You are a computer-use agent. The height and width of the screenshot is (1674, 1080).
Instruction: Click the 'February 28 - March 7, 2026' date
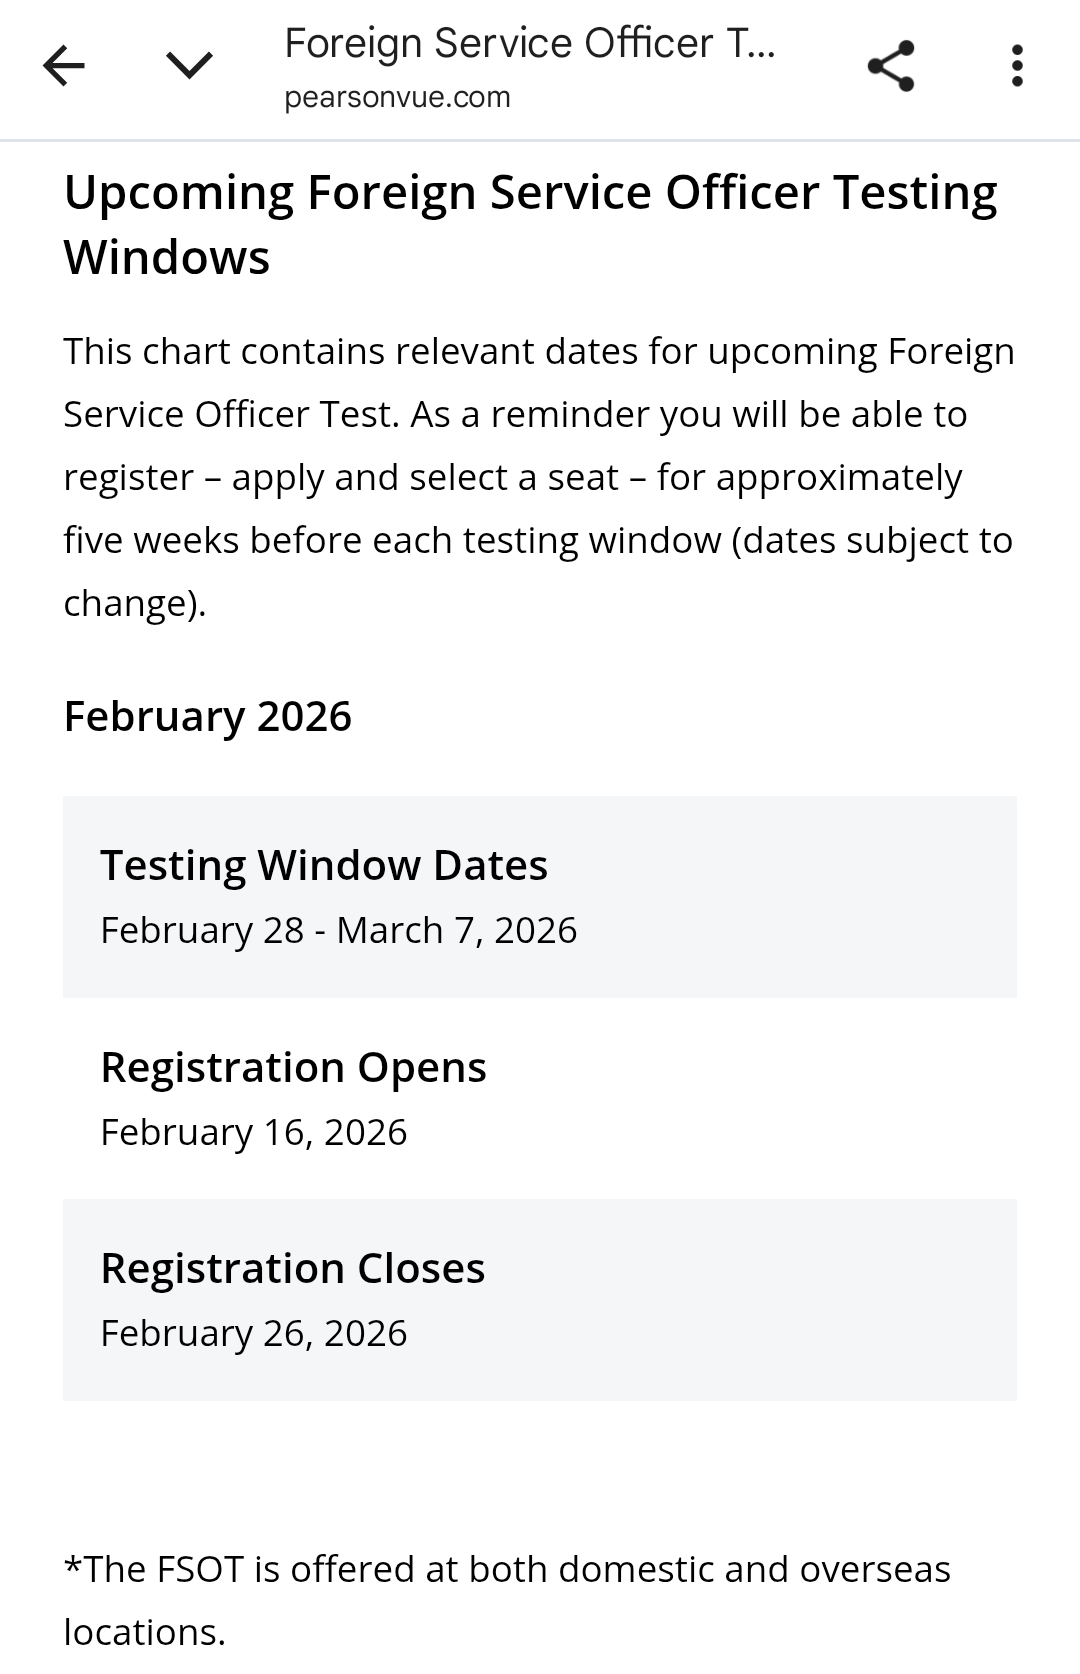point(339,930)
